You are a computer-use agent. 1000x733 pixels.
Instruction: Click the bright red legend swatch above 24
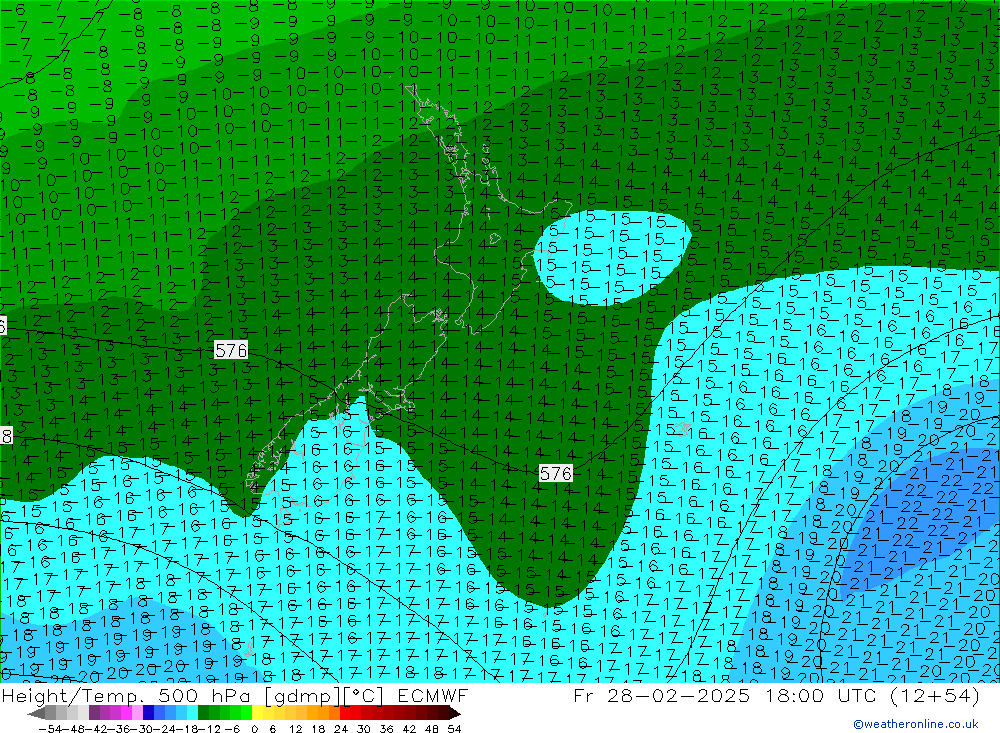click(x=345, y=713)
